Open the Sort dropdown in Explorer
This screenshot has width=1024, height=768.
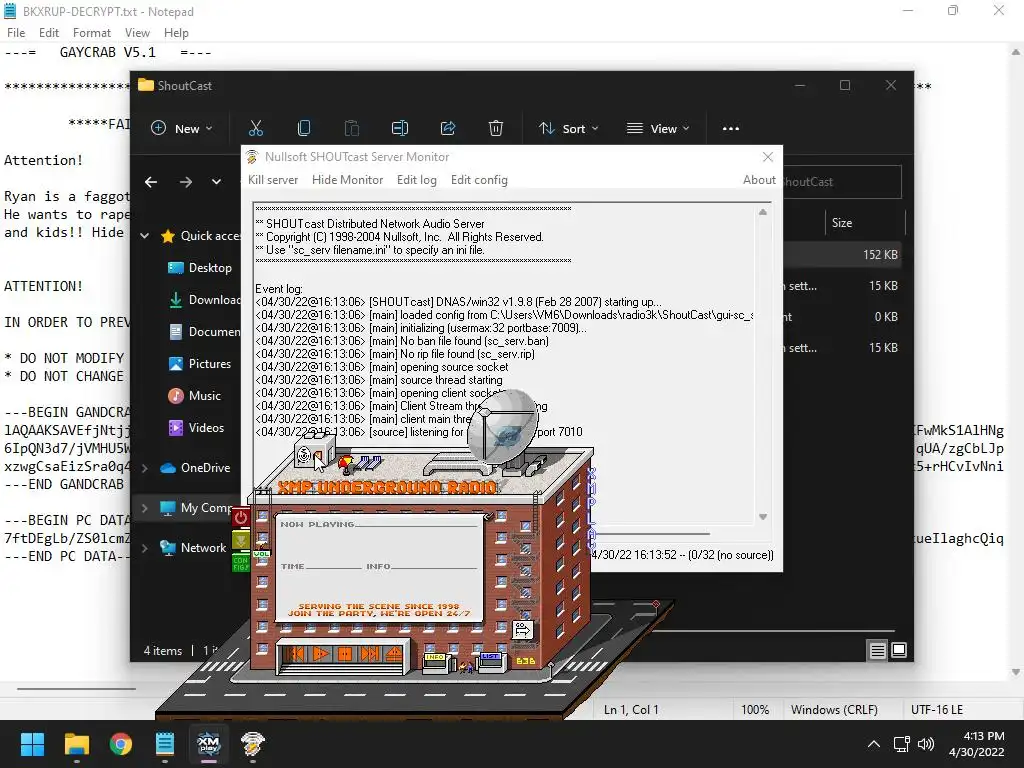click(568, 129)
